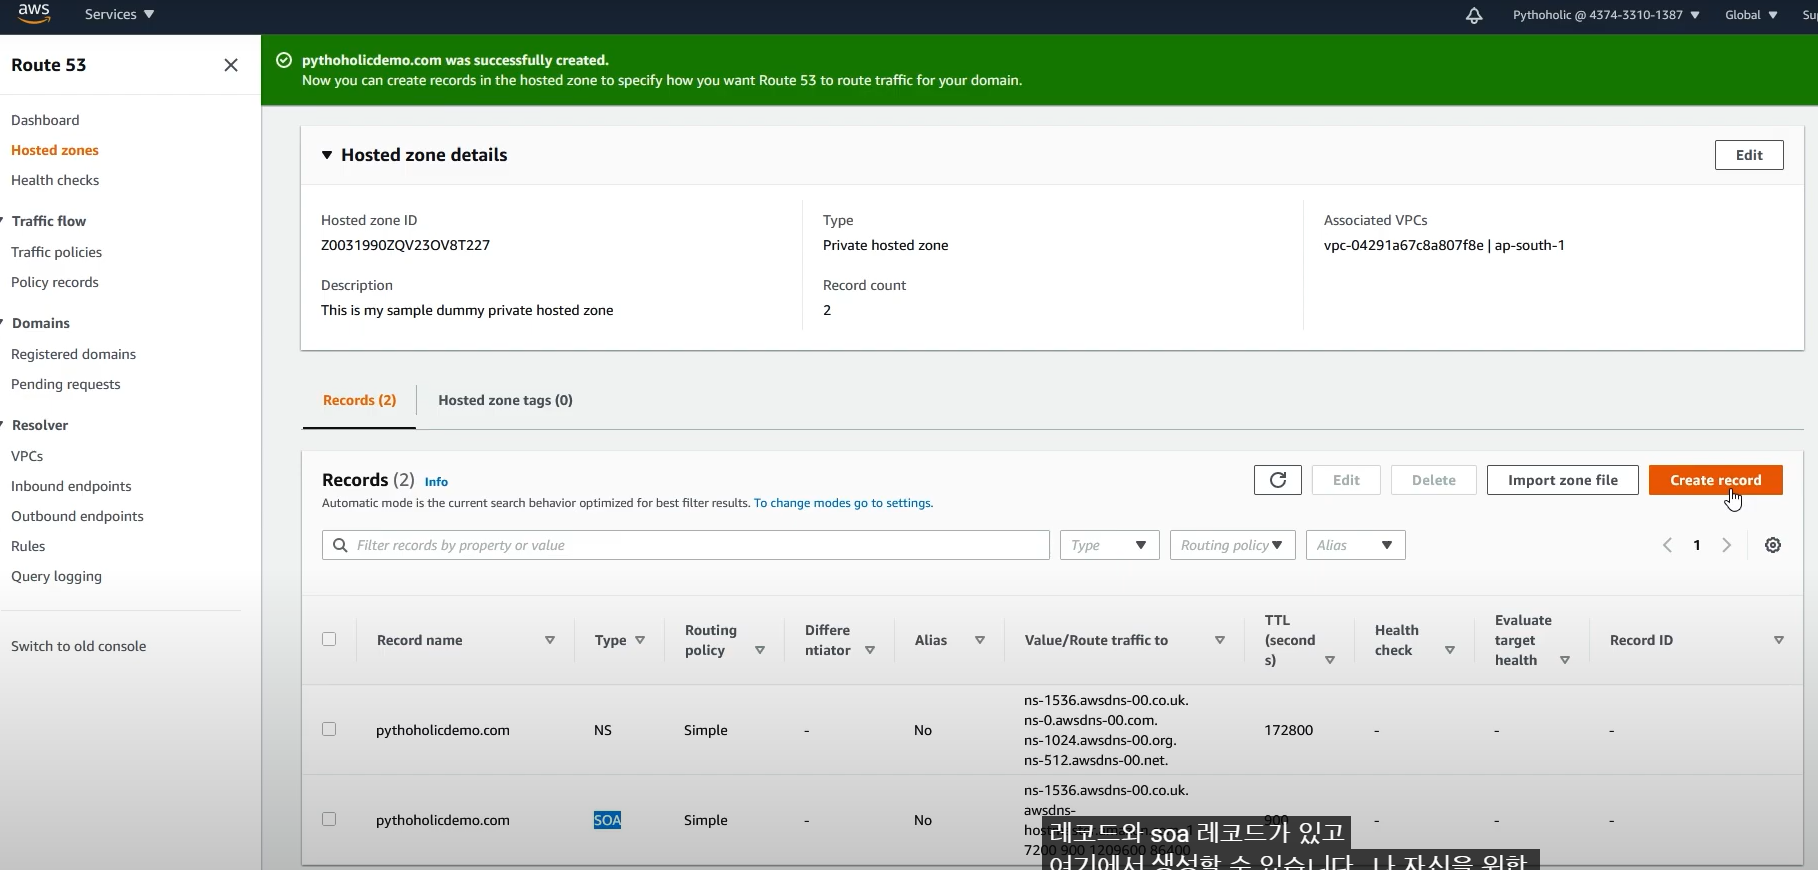Switch to Hosted zone tags (0) tab
This screenshot has height=870, width=1818.
[x=505, y=400]
